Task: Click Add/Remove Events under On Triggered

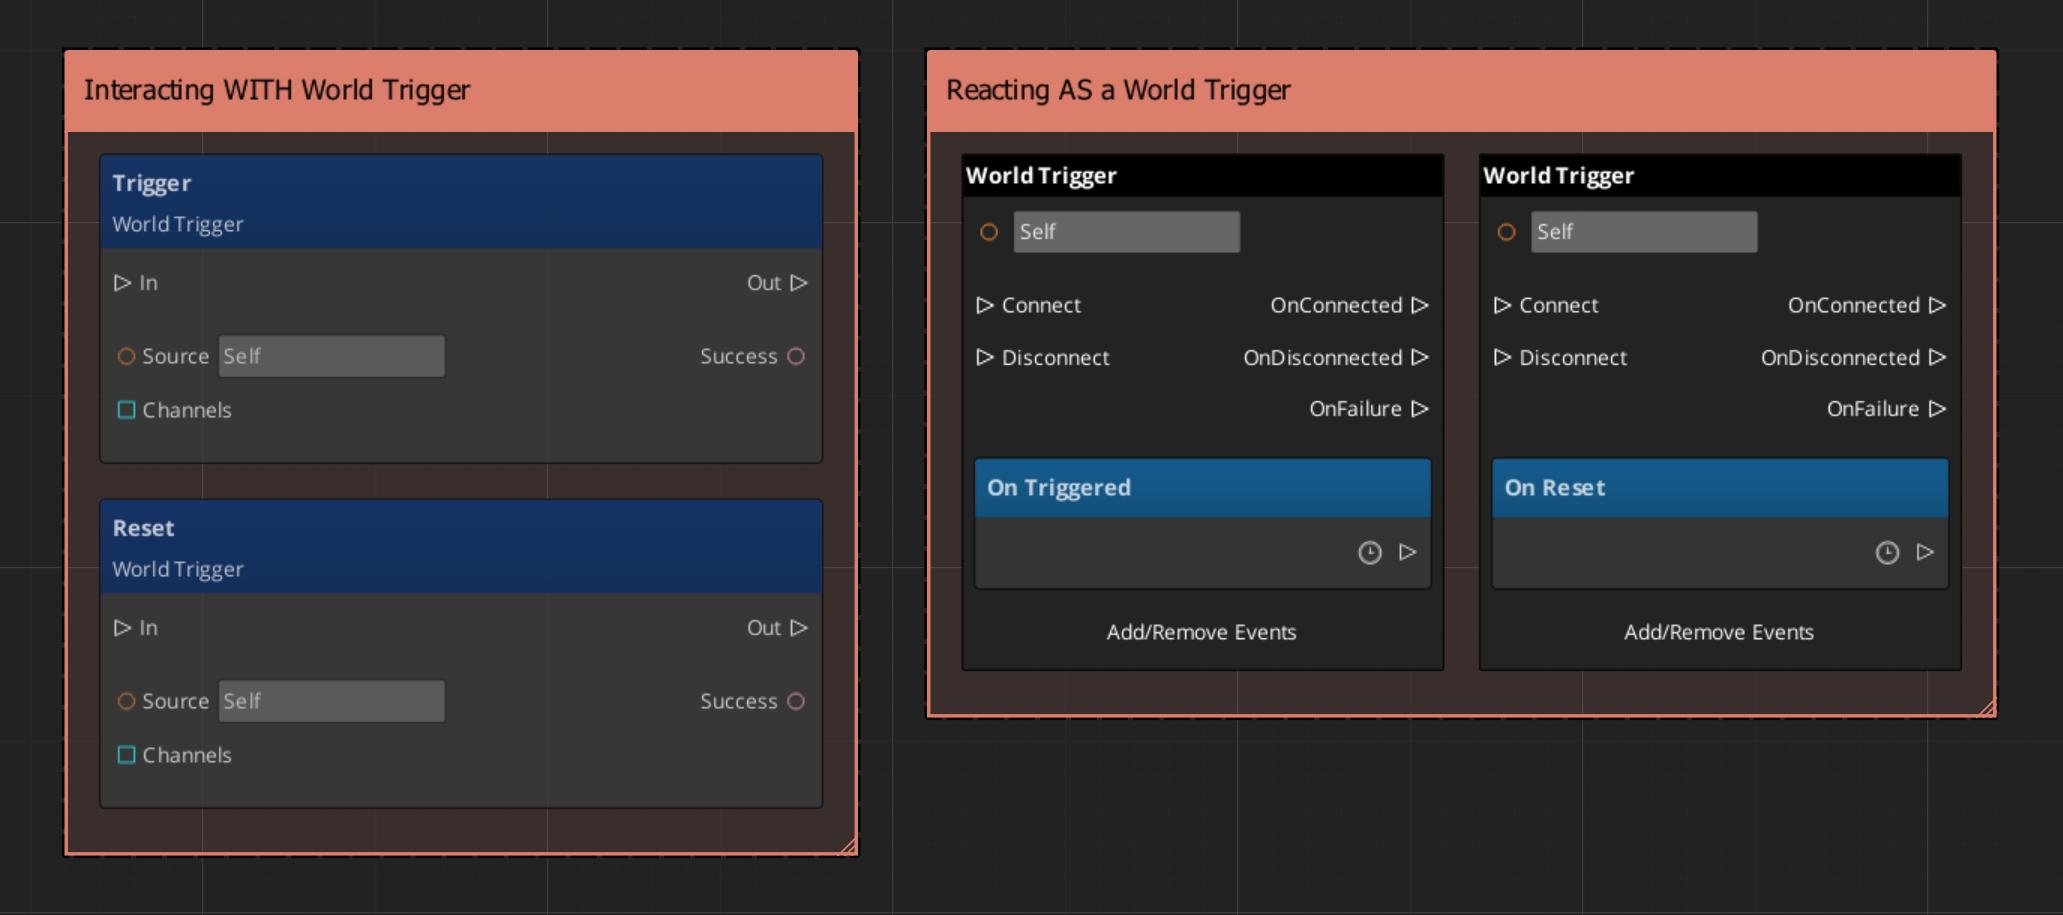Action: [1201, 632]
